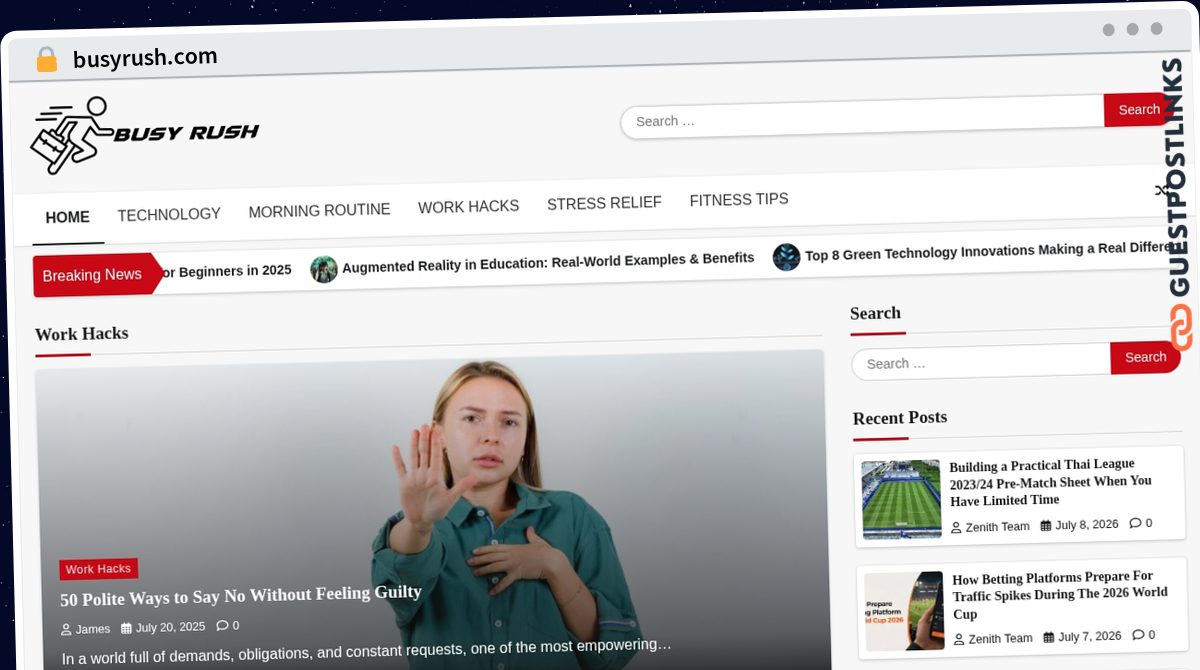Viewport: 1200px width, 670px height.
Task: Open the Work Hacks menu item
Action: 468,207
